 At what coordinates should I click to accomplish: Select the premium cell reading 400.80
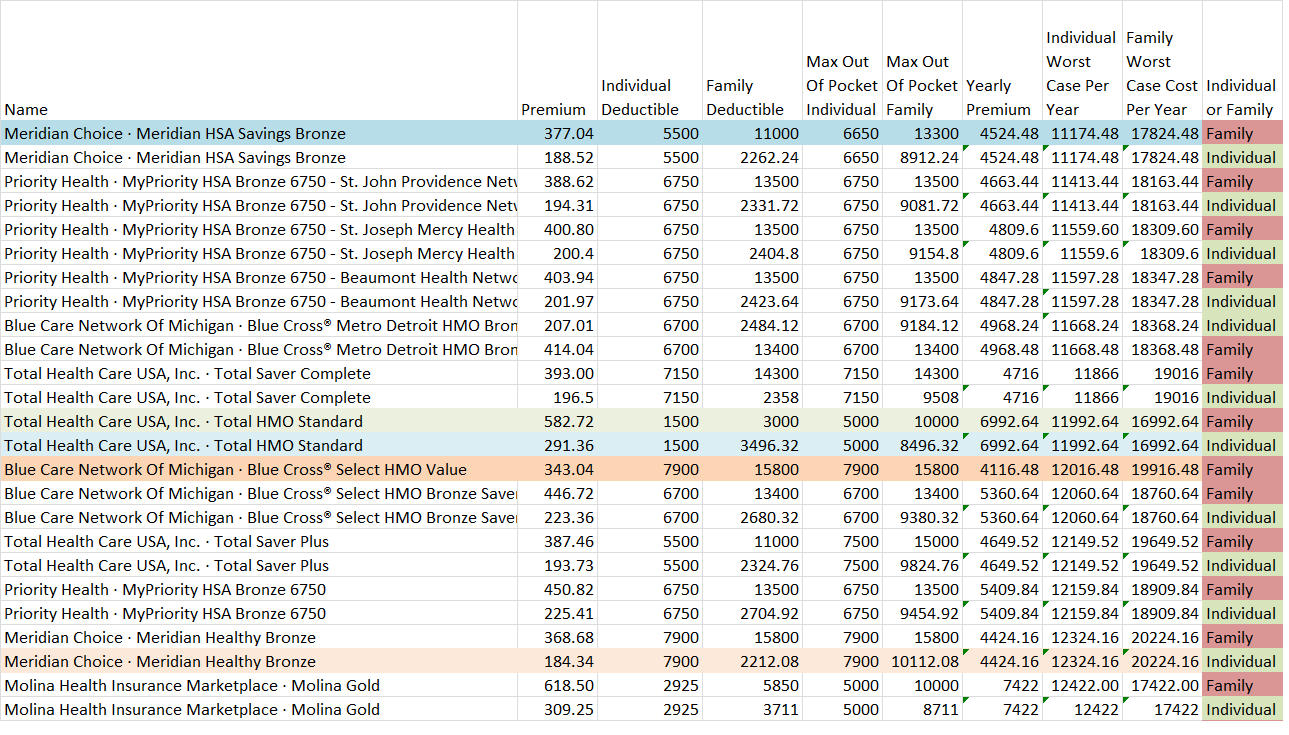(x=557, y=229)
